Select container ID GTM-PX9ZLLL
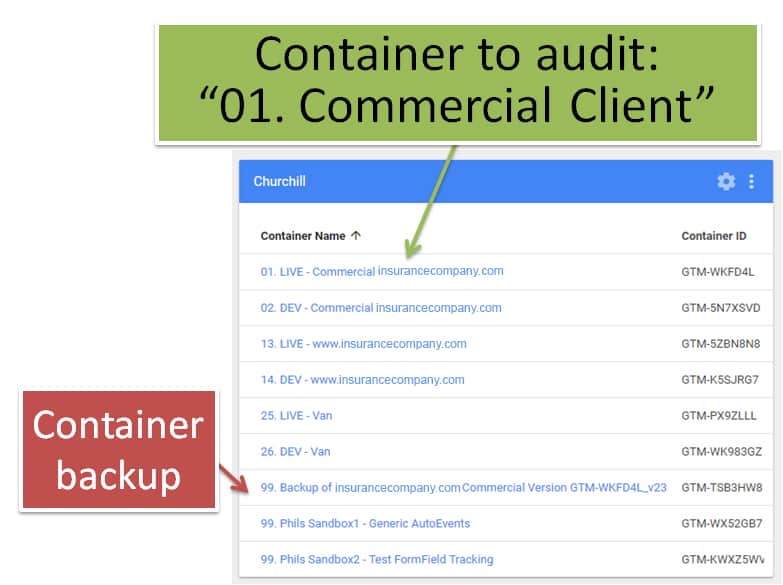 (718, 416)
